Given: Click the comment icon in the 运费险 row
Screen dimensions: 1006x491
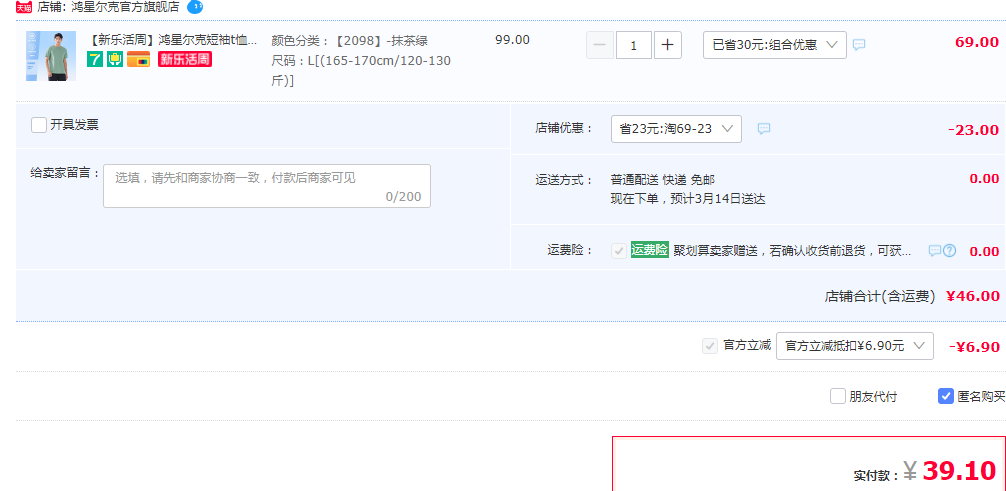Looking at the screenshot, I should 935,250.
